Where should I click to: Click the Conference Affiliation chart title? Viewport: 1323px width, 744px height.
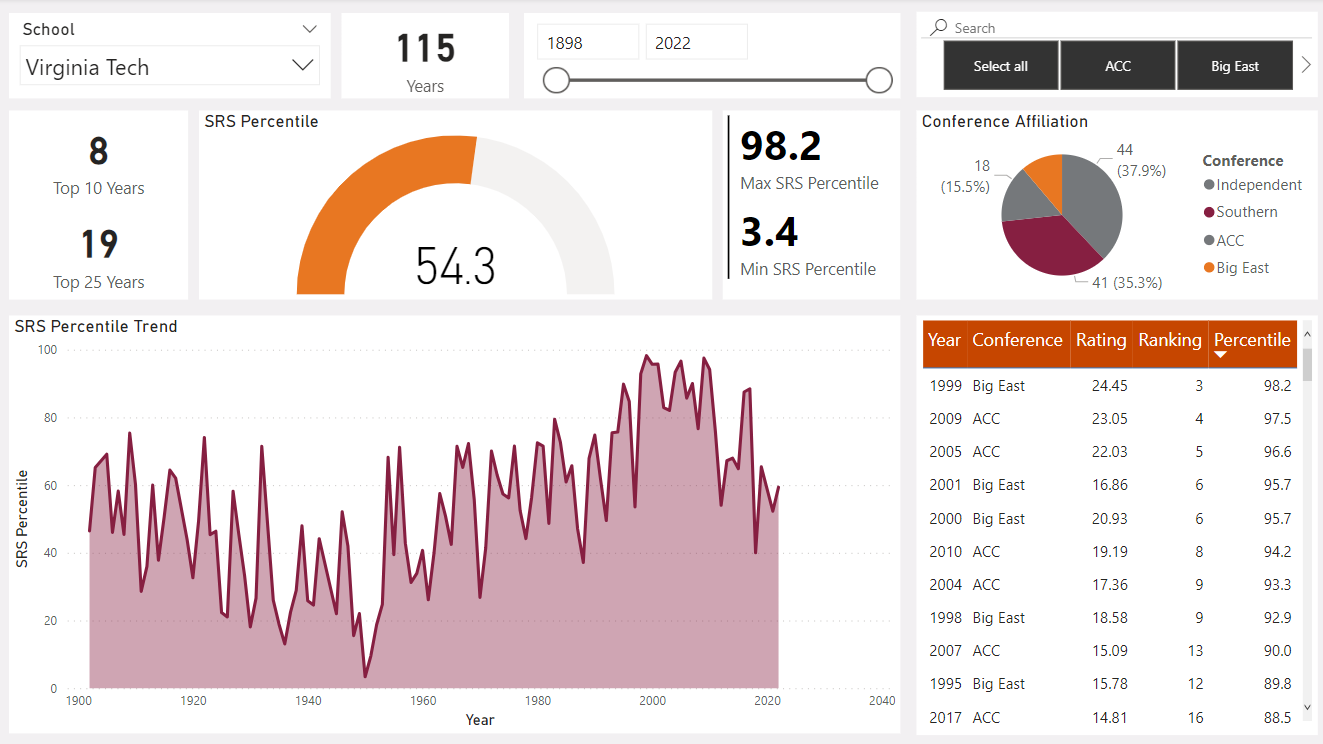(1005, 121)
